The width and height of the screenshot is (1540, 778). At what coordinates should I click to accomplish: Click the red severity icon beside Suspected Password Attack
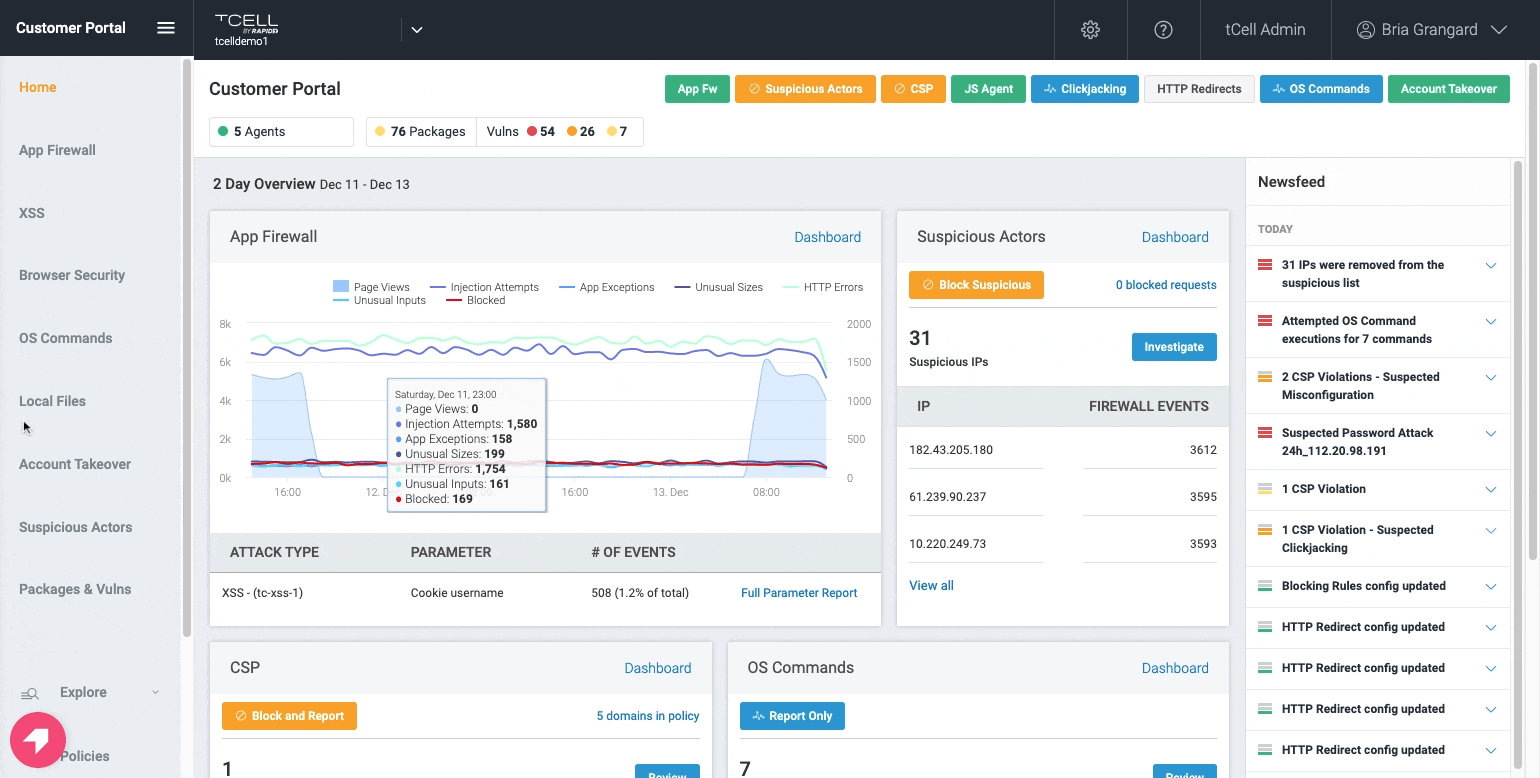point(1264,433)
